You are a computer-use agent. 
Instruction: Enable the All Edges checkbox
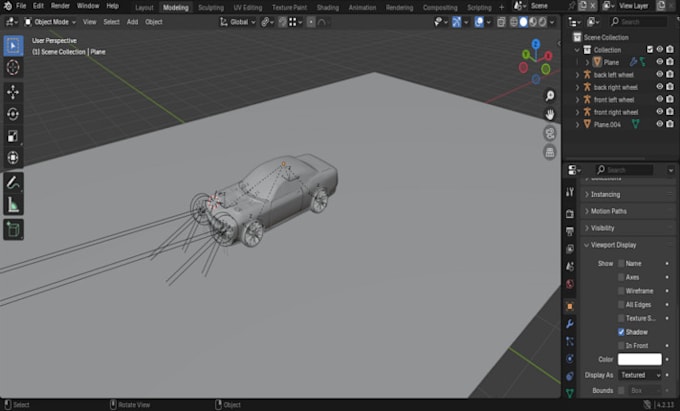click(621, 305)
